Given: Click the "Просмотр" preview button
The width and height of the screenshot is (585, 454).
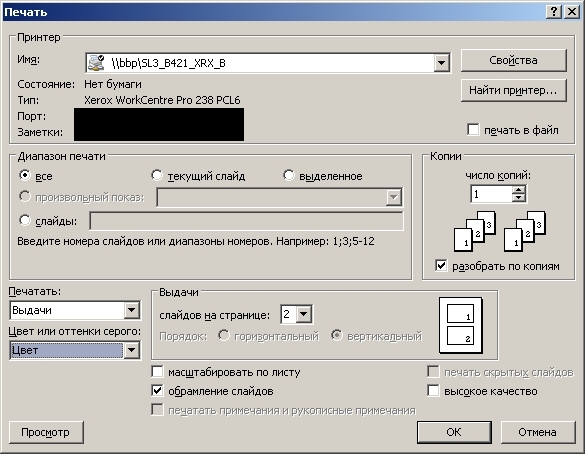Looking at the screenshot, I should tap(46, 432).
